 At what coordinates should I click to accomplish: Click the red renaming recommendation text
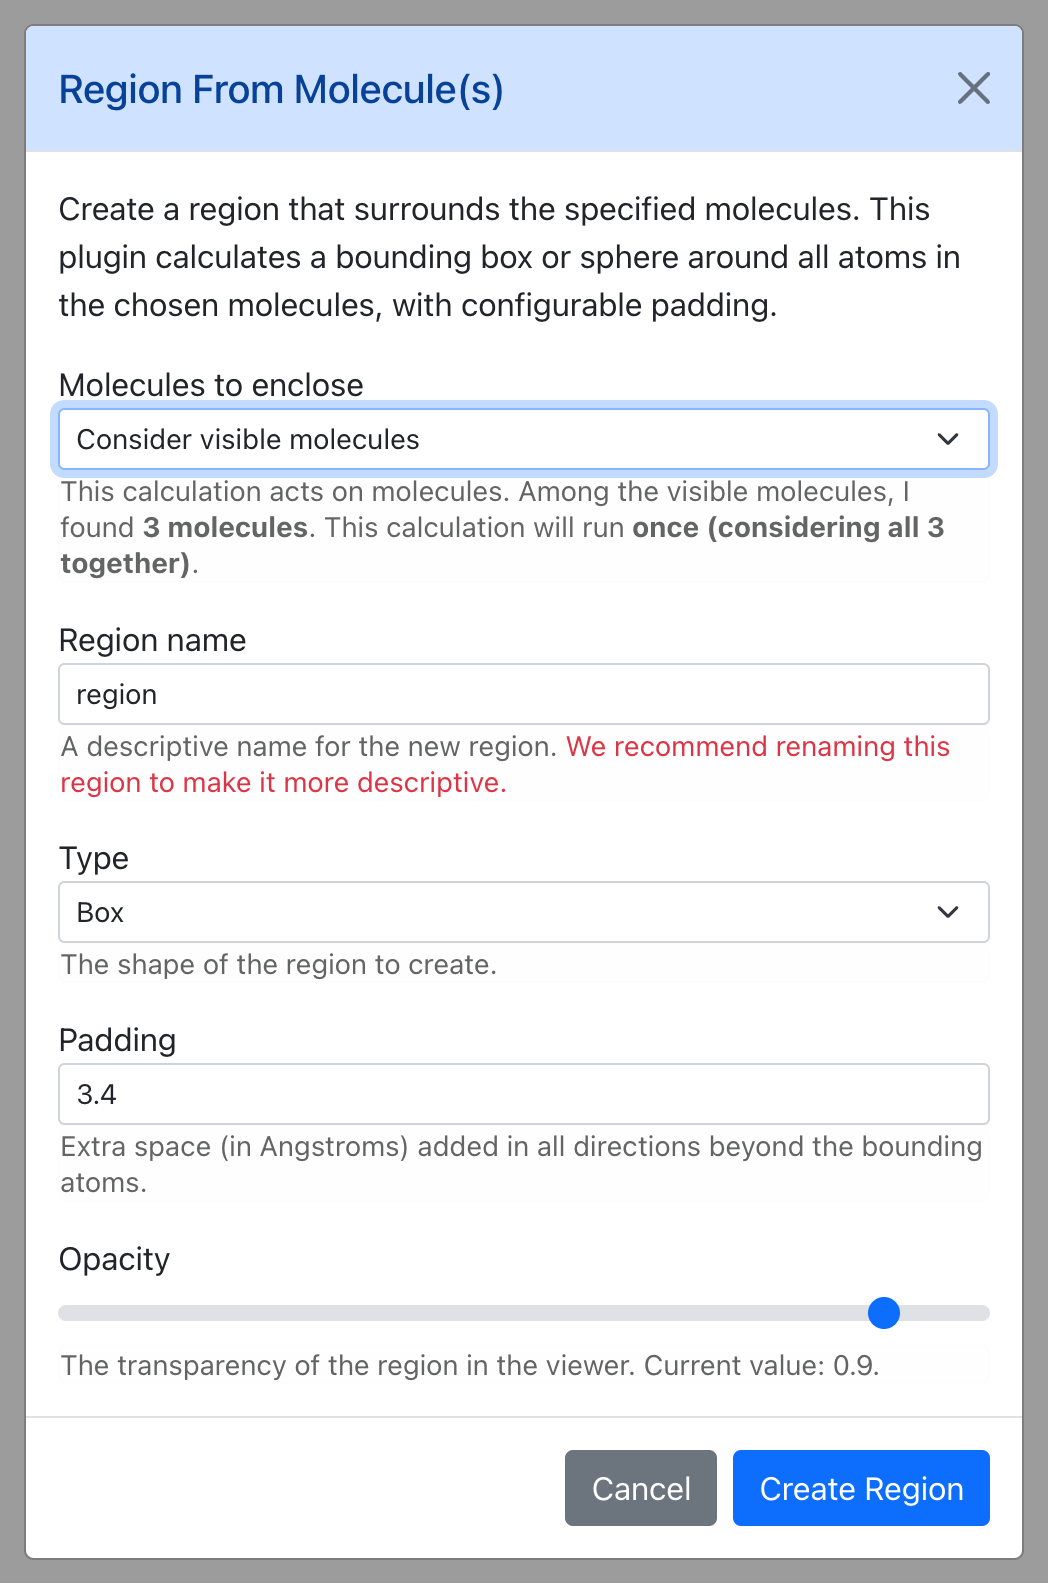click(505, 764)
